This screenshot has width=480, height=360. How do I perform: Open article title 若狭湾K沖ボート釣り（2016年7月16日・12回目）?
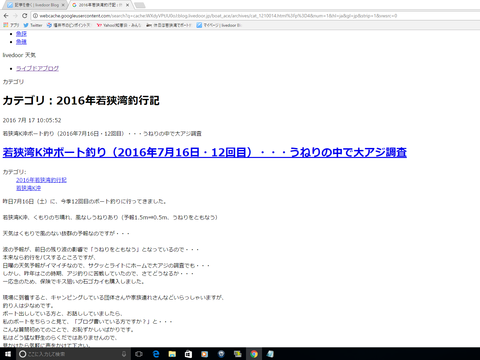pos(205,152)
